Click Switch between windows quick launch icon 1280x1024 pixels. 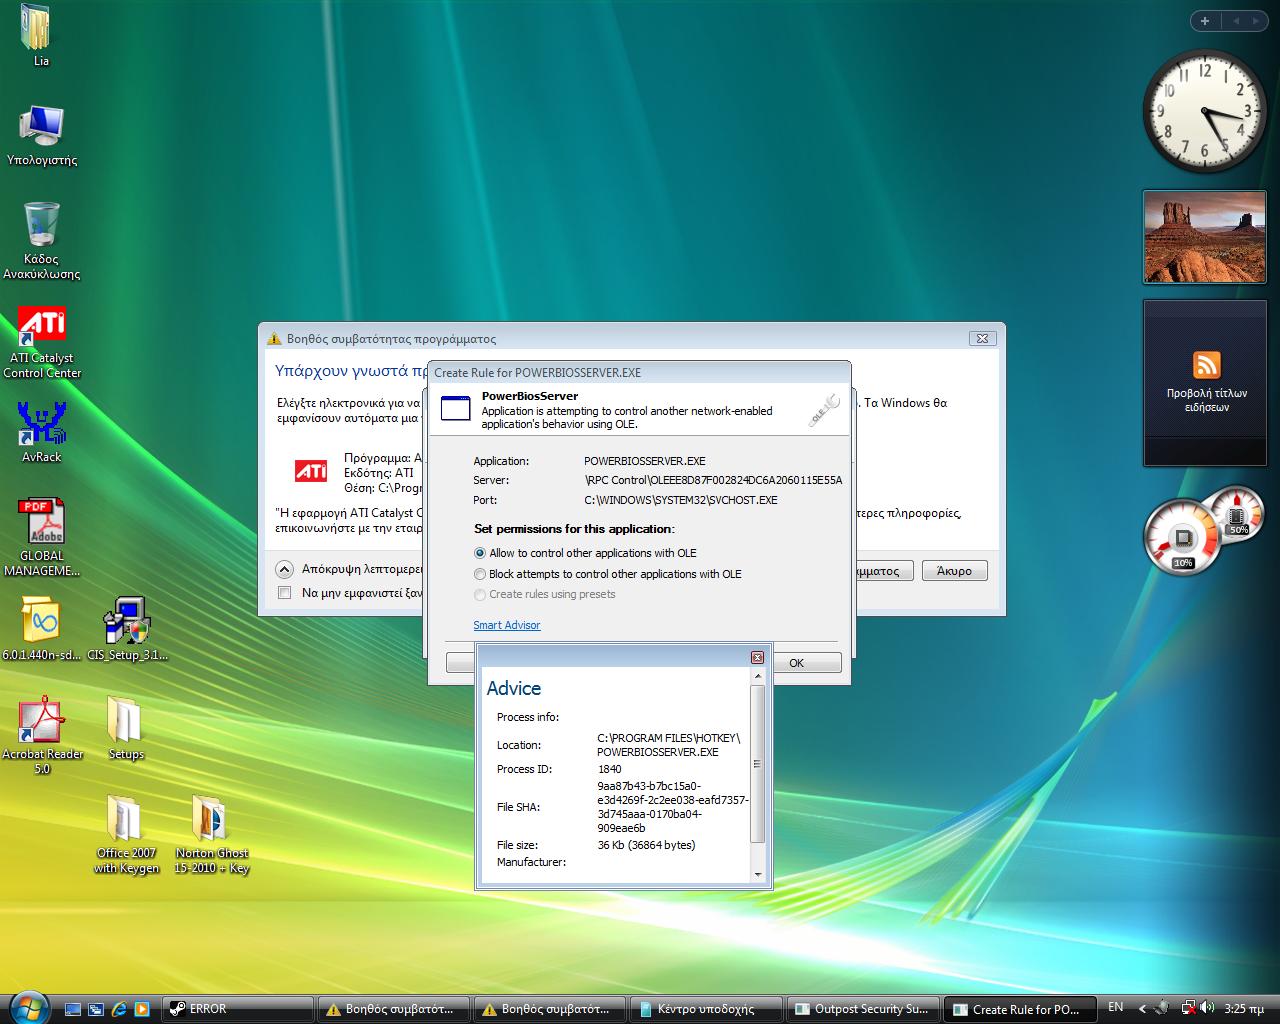point(96,1009)
